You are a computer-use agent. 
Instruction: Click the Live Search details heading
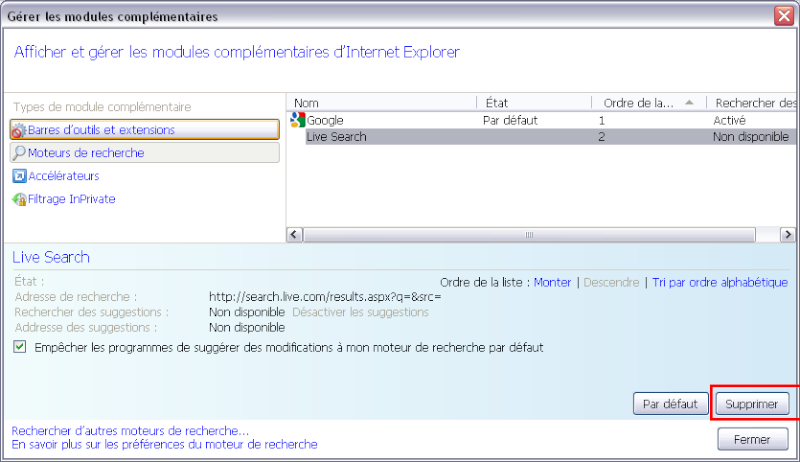pos(51,257)
